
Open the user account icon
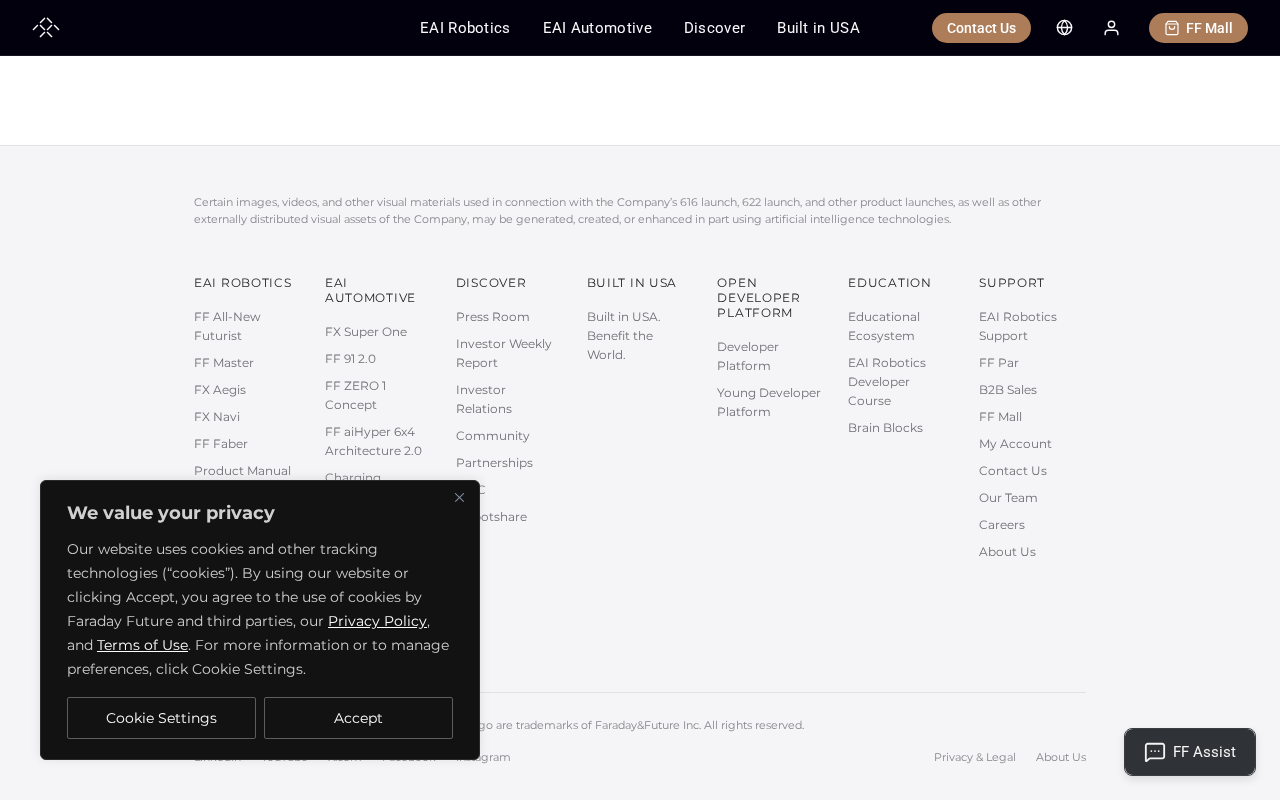pos(1111,28)
